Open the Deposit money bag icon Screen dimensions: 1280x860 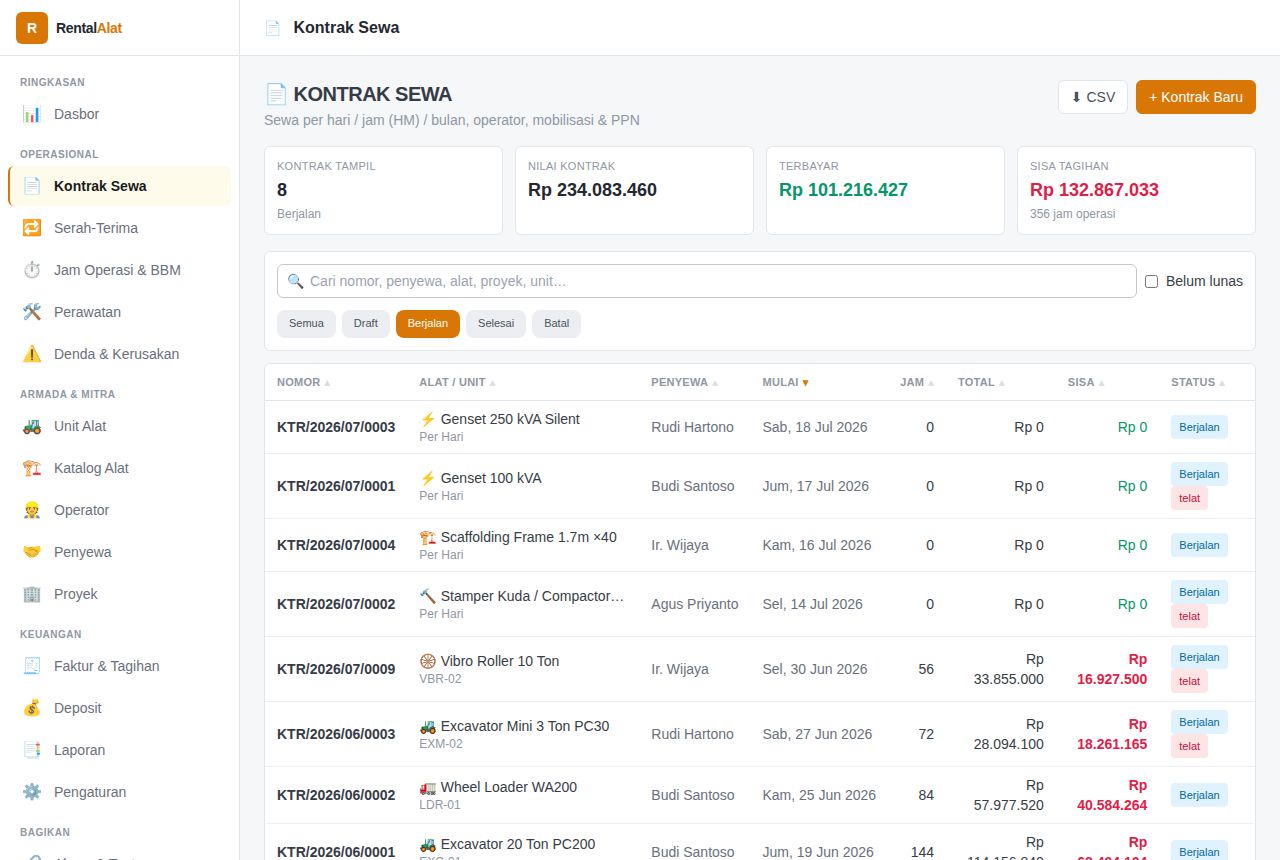[x=32, y=708]
